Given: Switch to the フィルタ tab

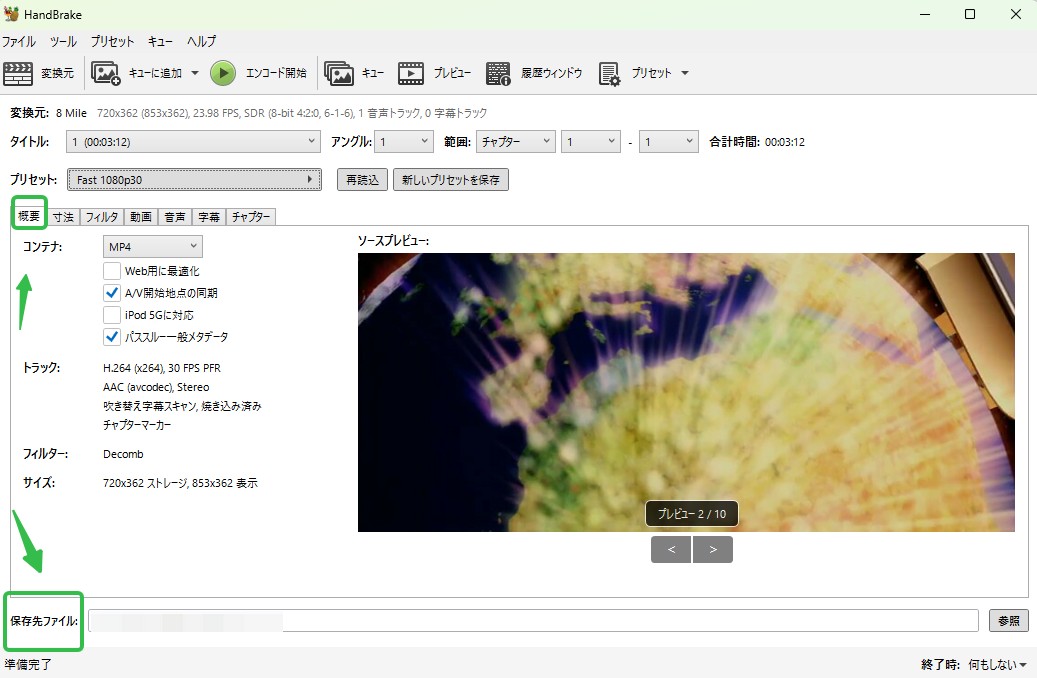Looking at the screenshot, I should click(102, 217).
